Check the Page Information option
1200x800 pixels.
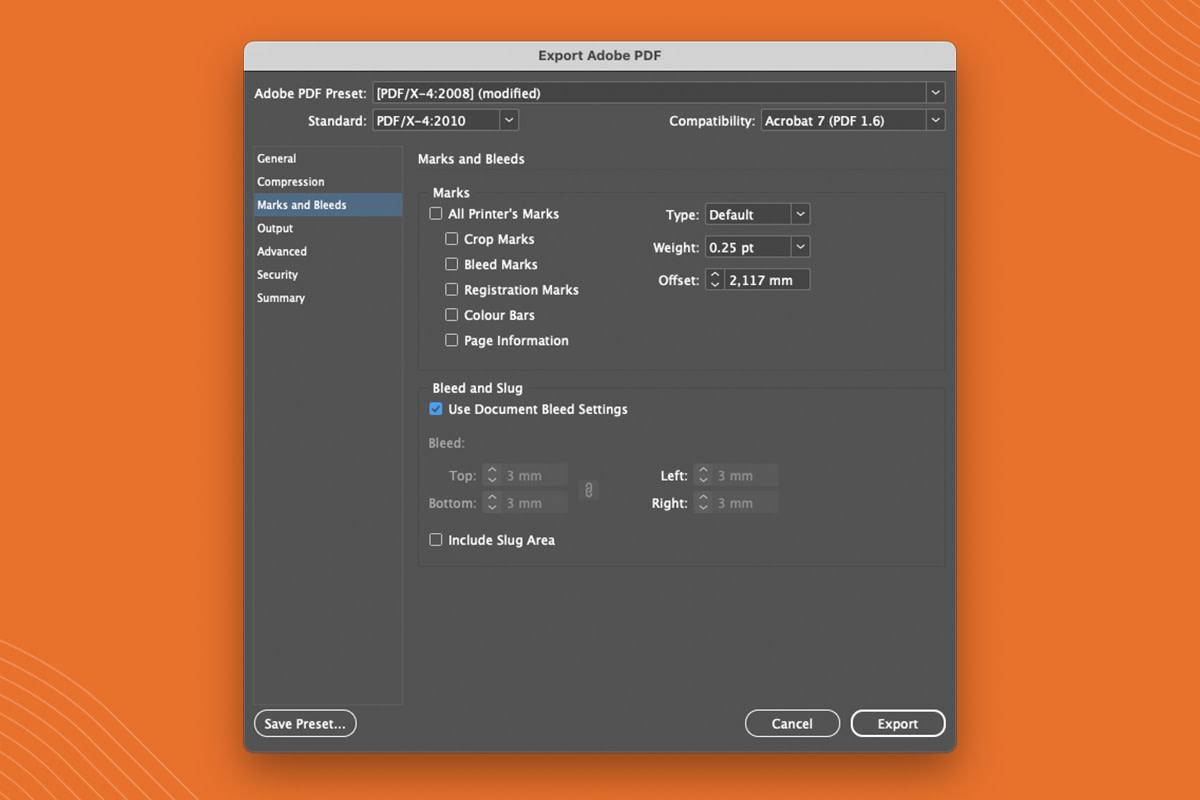pos(452,340)
